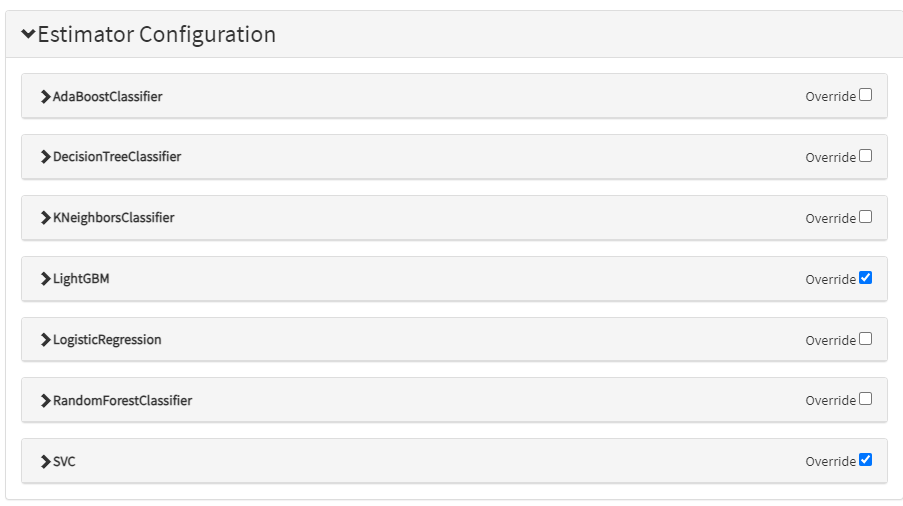Expand the LightGBM chevron arrow
903x506 pixels.
[45, 279]
